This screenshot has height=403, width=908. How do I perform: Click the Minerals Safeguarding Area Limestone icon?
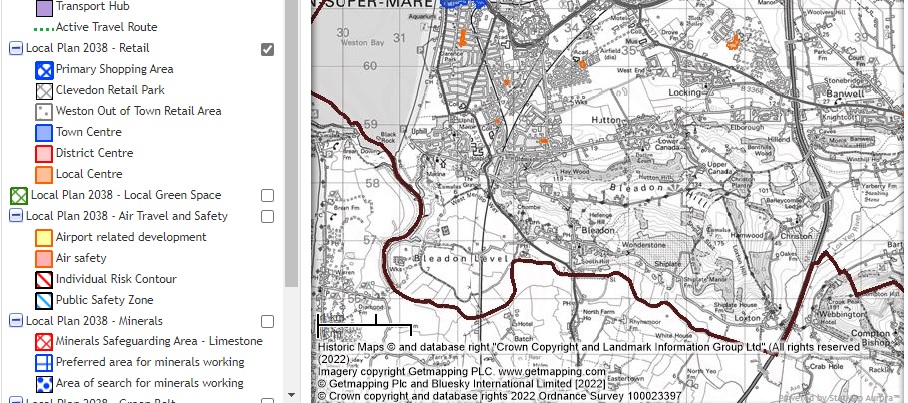(44, 342)
